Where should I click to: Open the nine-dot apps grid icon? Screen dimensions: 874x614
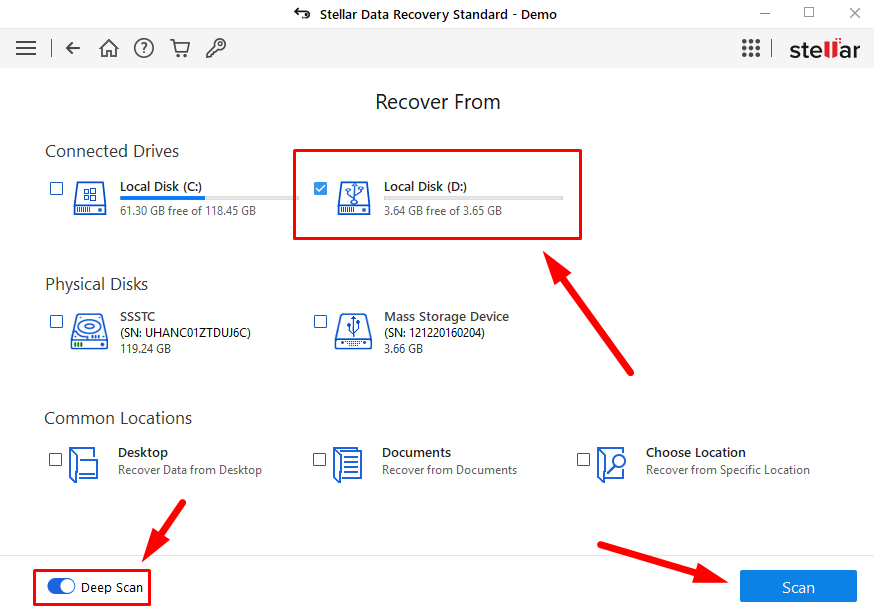tap(751, 48)
